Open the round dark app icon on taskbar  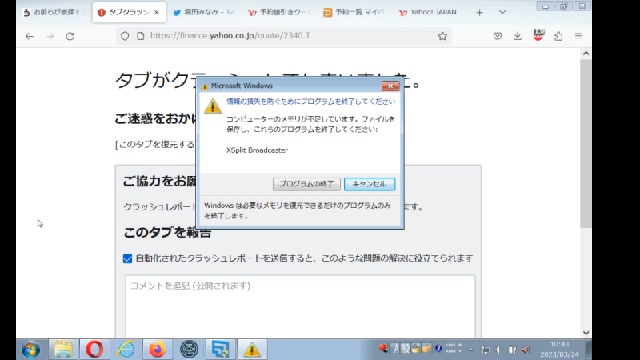tap(189, 349)
